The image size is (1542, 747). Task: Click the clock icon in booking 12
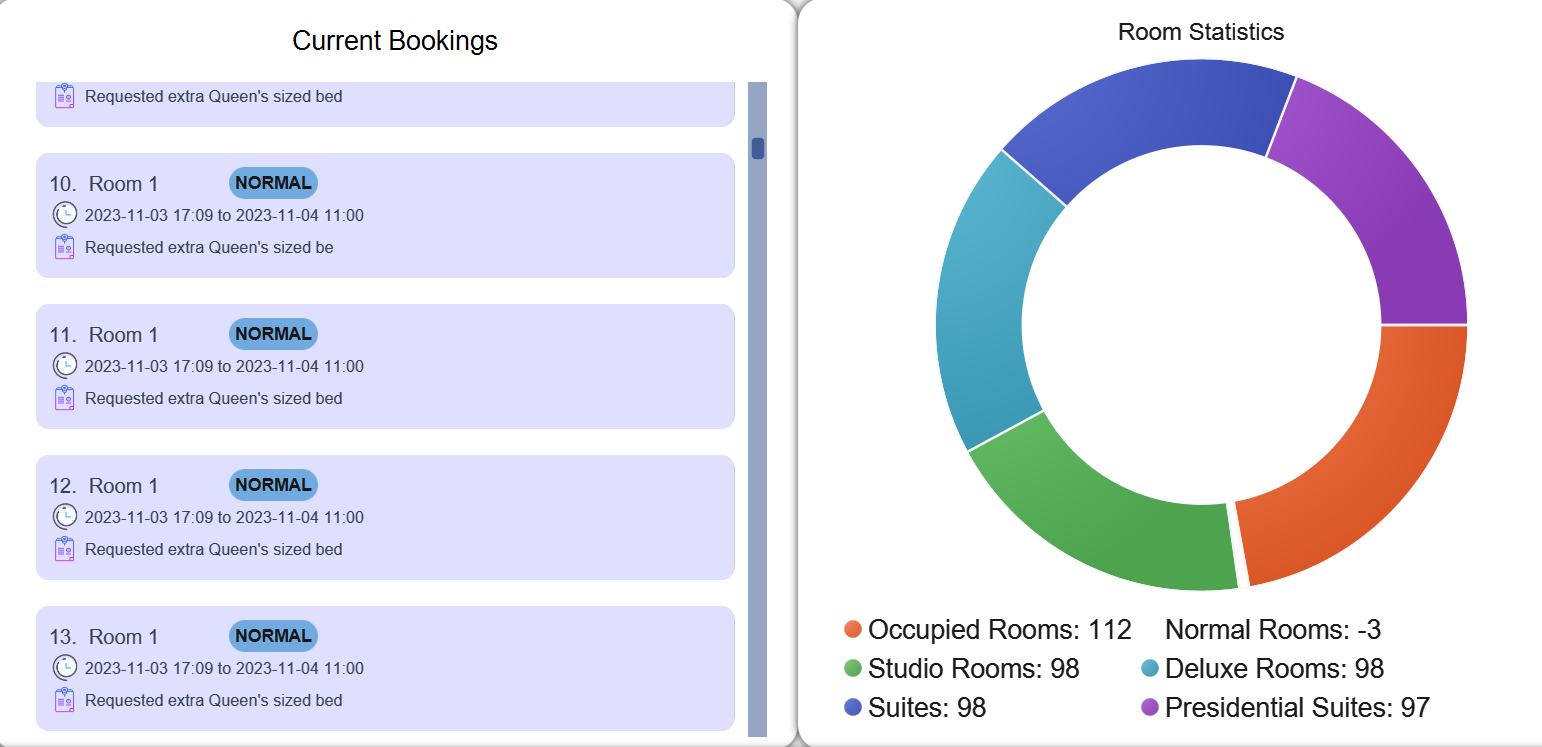(65, 516)
